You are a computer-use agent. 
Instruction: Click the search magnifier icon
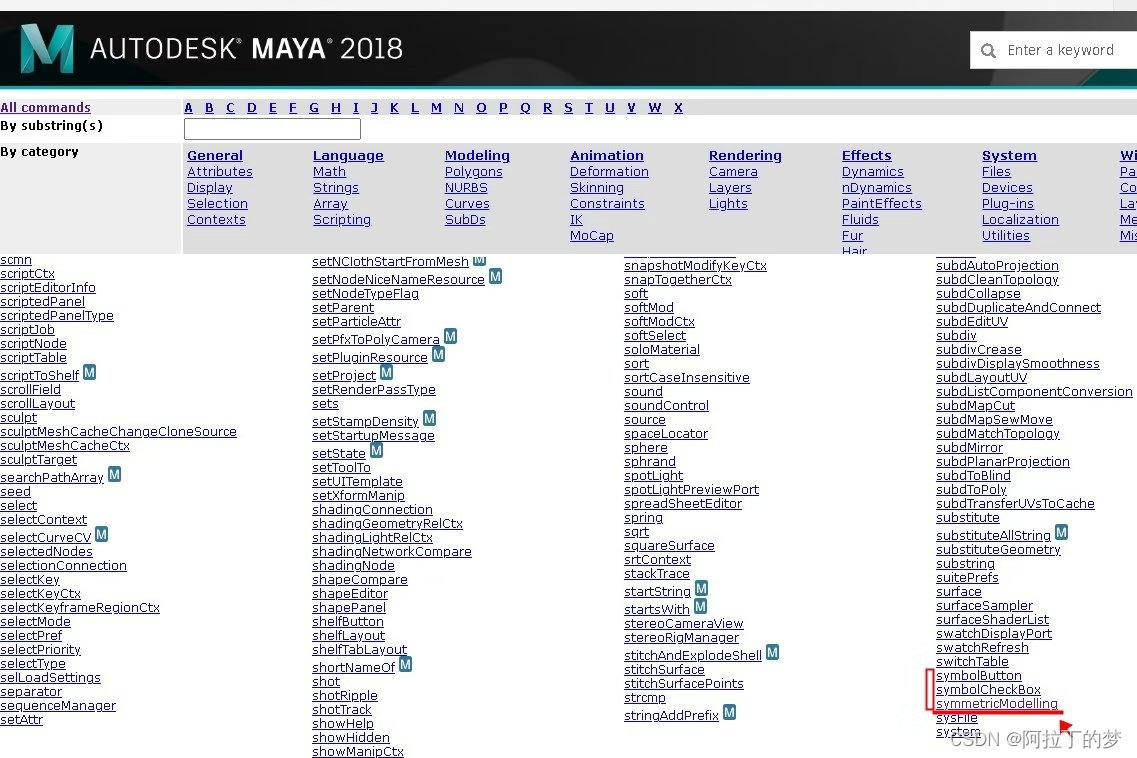coord(989,49)
